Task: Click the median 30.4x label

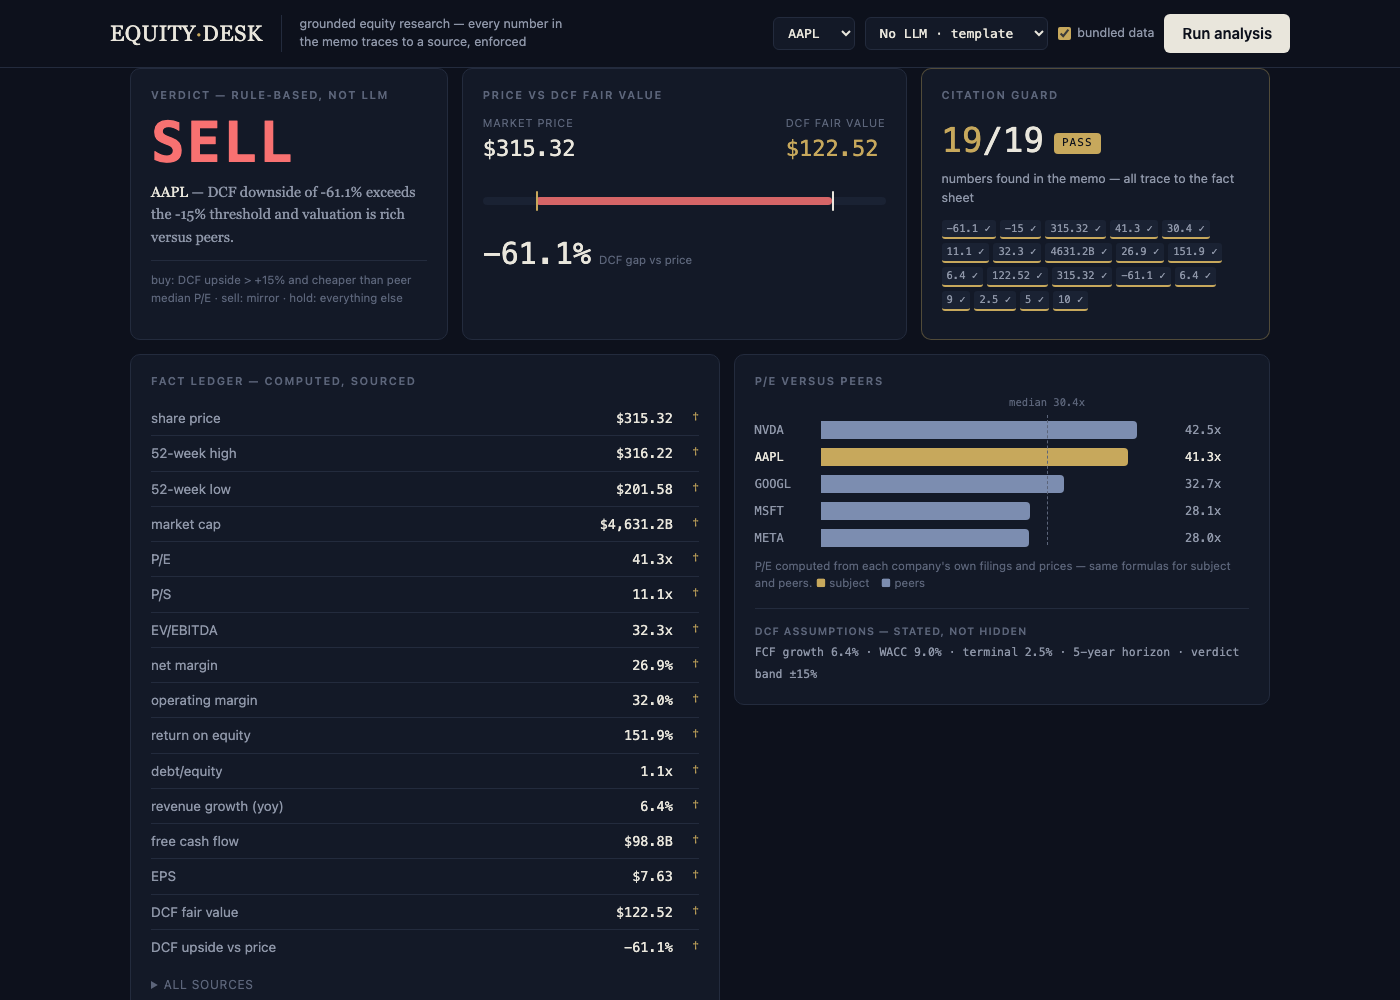Action: coord(1046,402)
